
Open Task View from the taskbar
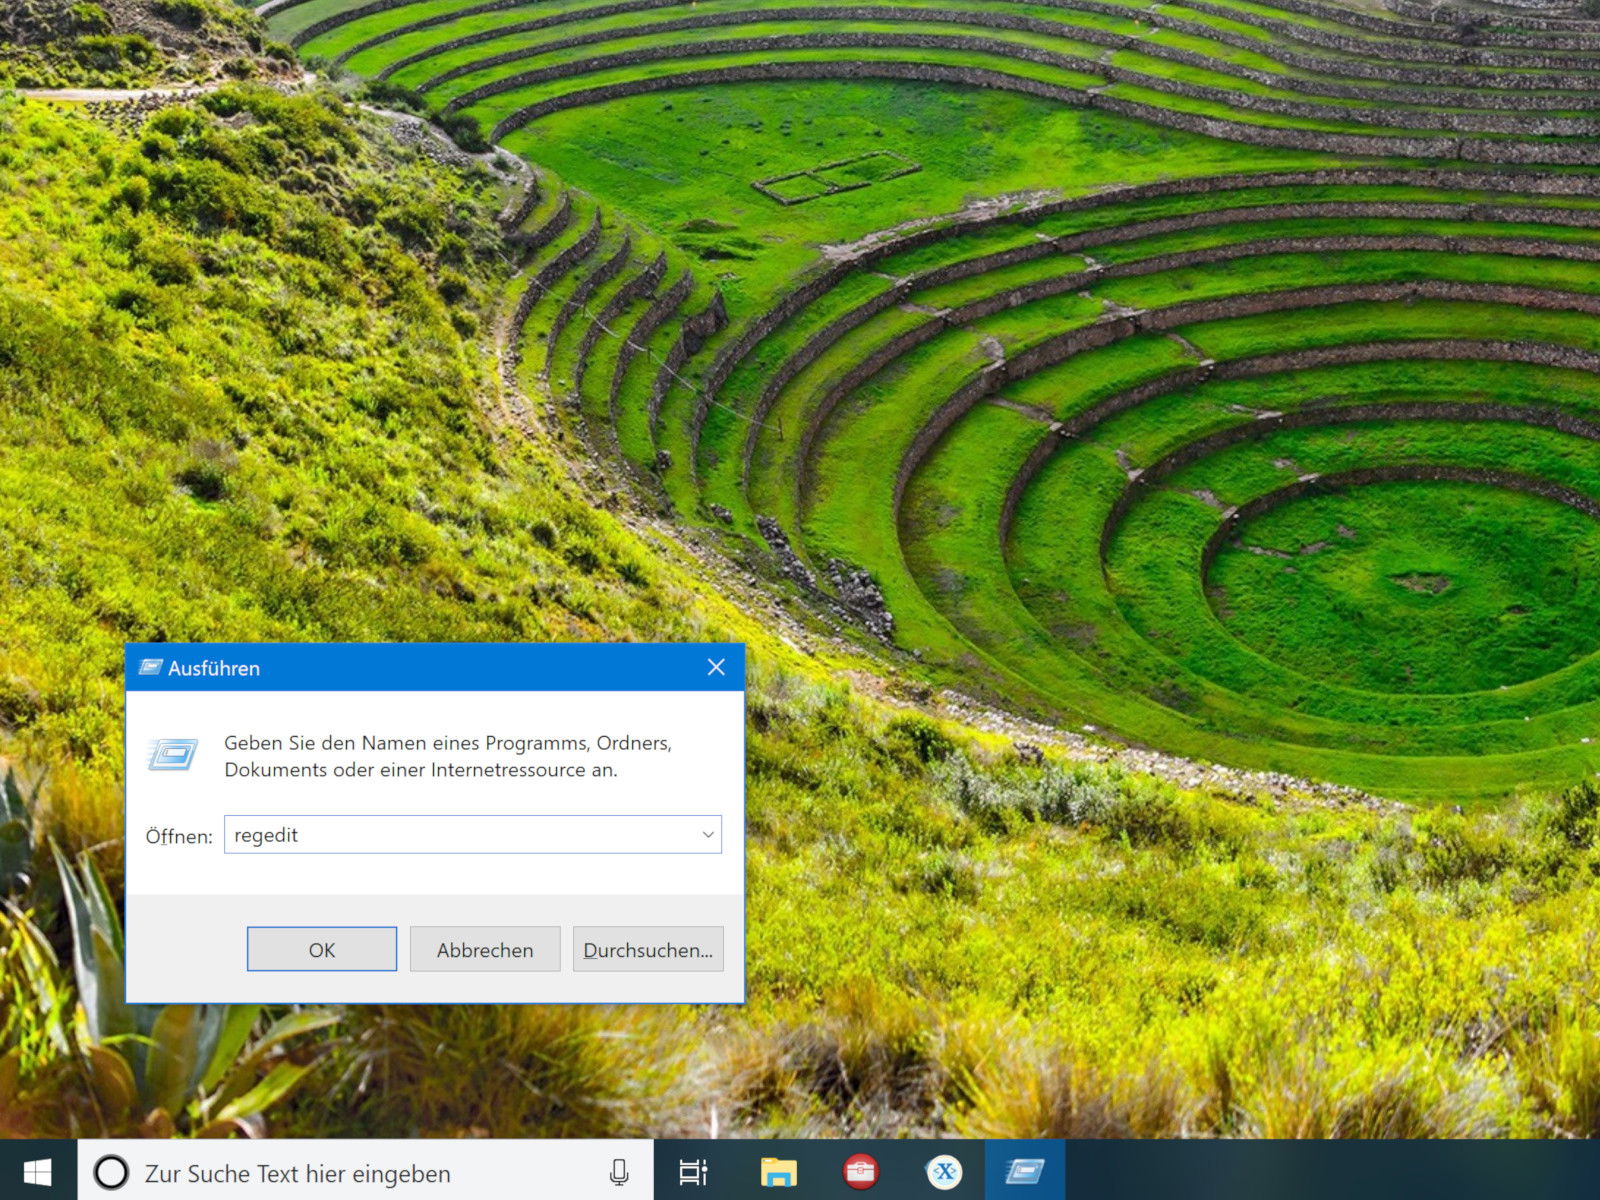point(693,1172)
